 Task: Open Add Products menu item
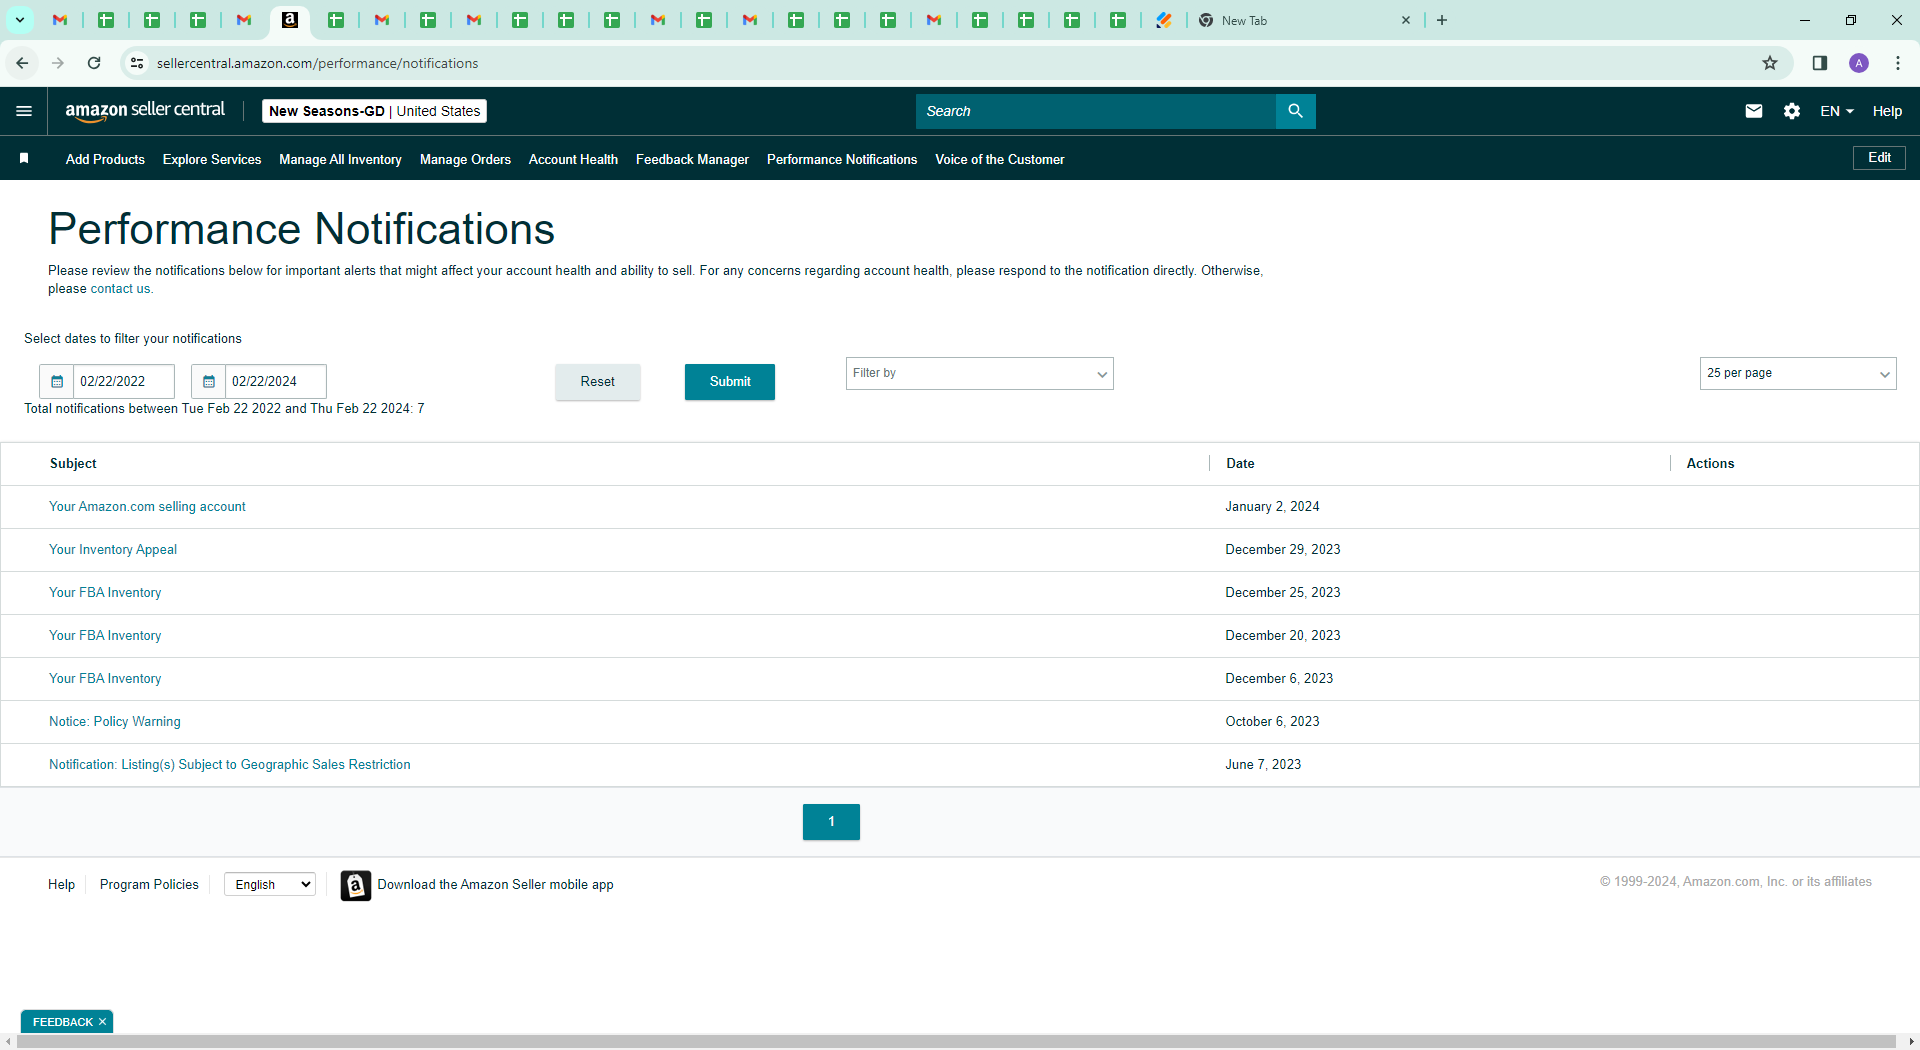click(105, 159)
